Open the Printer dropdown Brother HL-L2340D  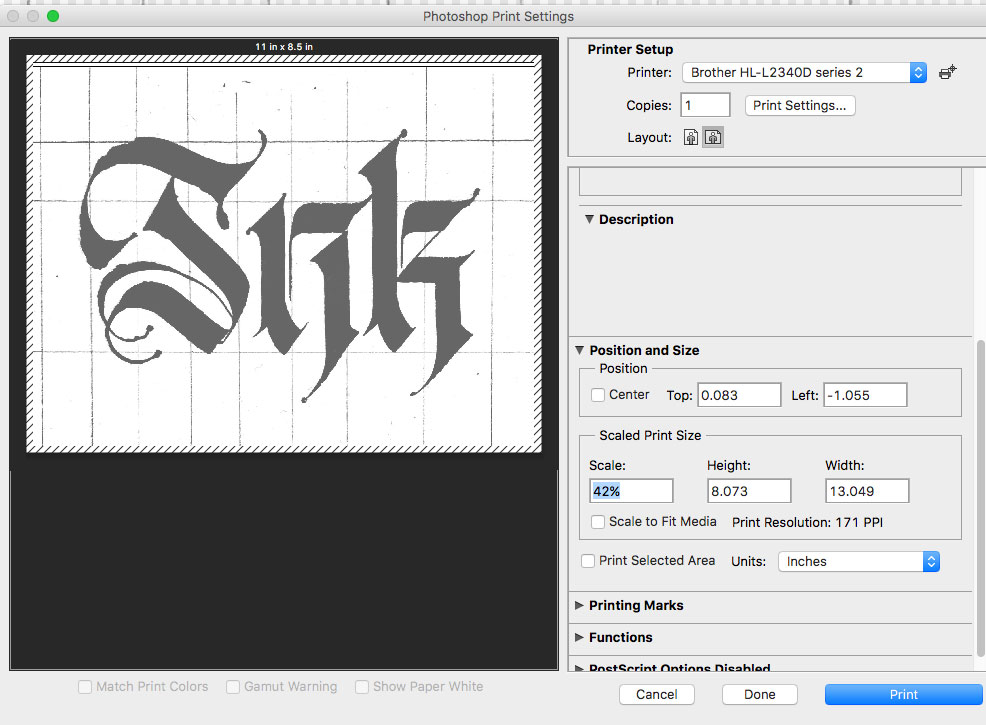tap(804, 73)
